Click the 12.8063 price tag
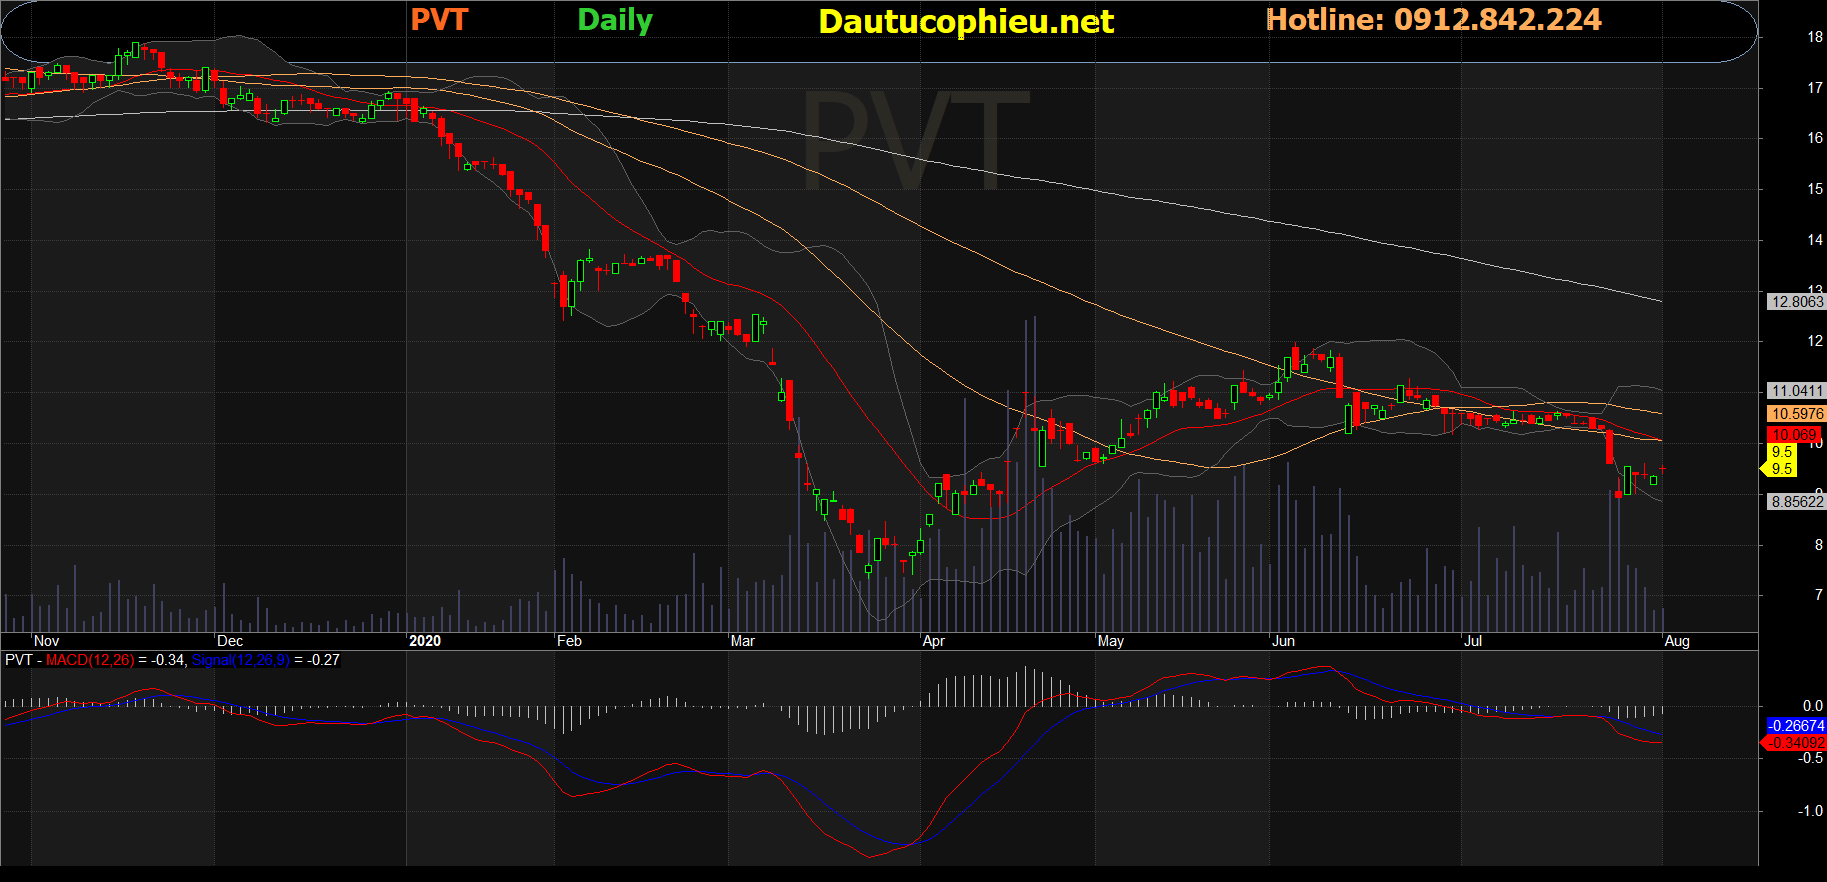The height and width of the screenshot is (882, 1827). click(x=1796, y=301)
